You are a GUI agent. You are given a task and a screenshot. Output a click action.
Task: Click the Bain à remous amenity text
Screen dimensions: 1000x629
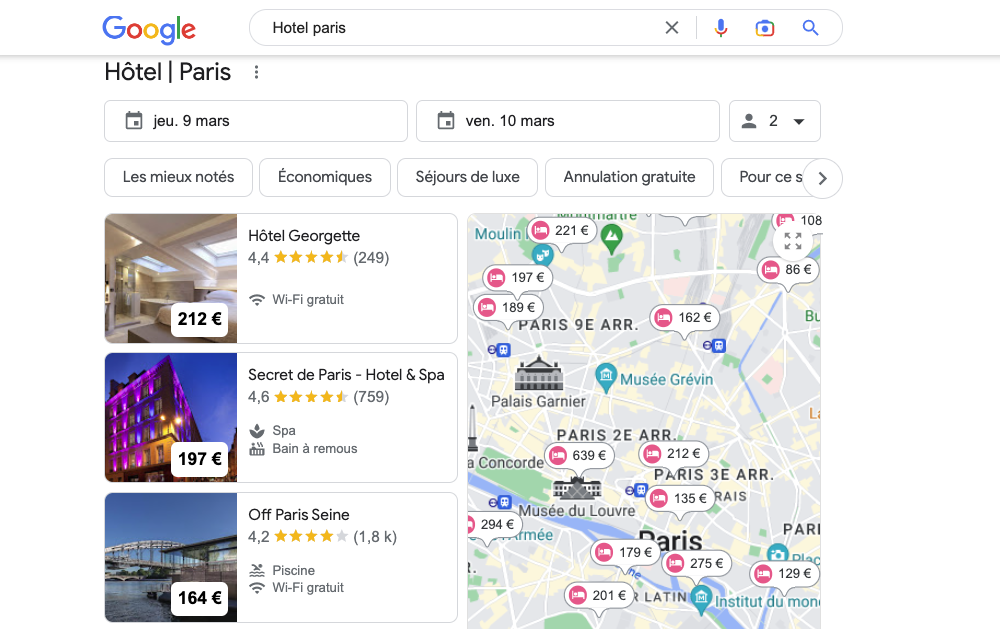pyautogui.click(x=314, y=448)
